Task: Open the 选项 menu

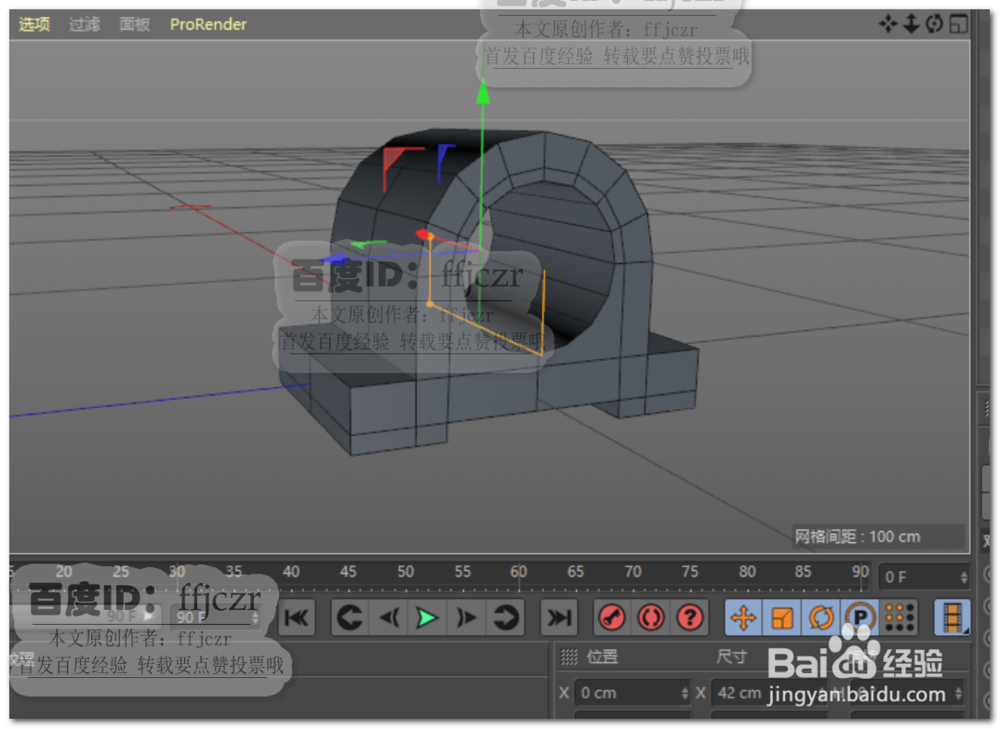Action: tap(33, 23)
